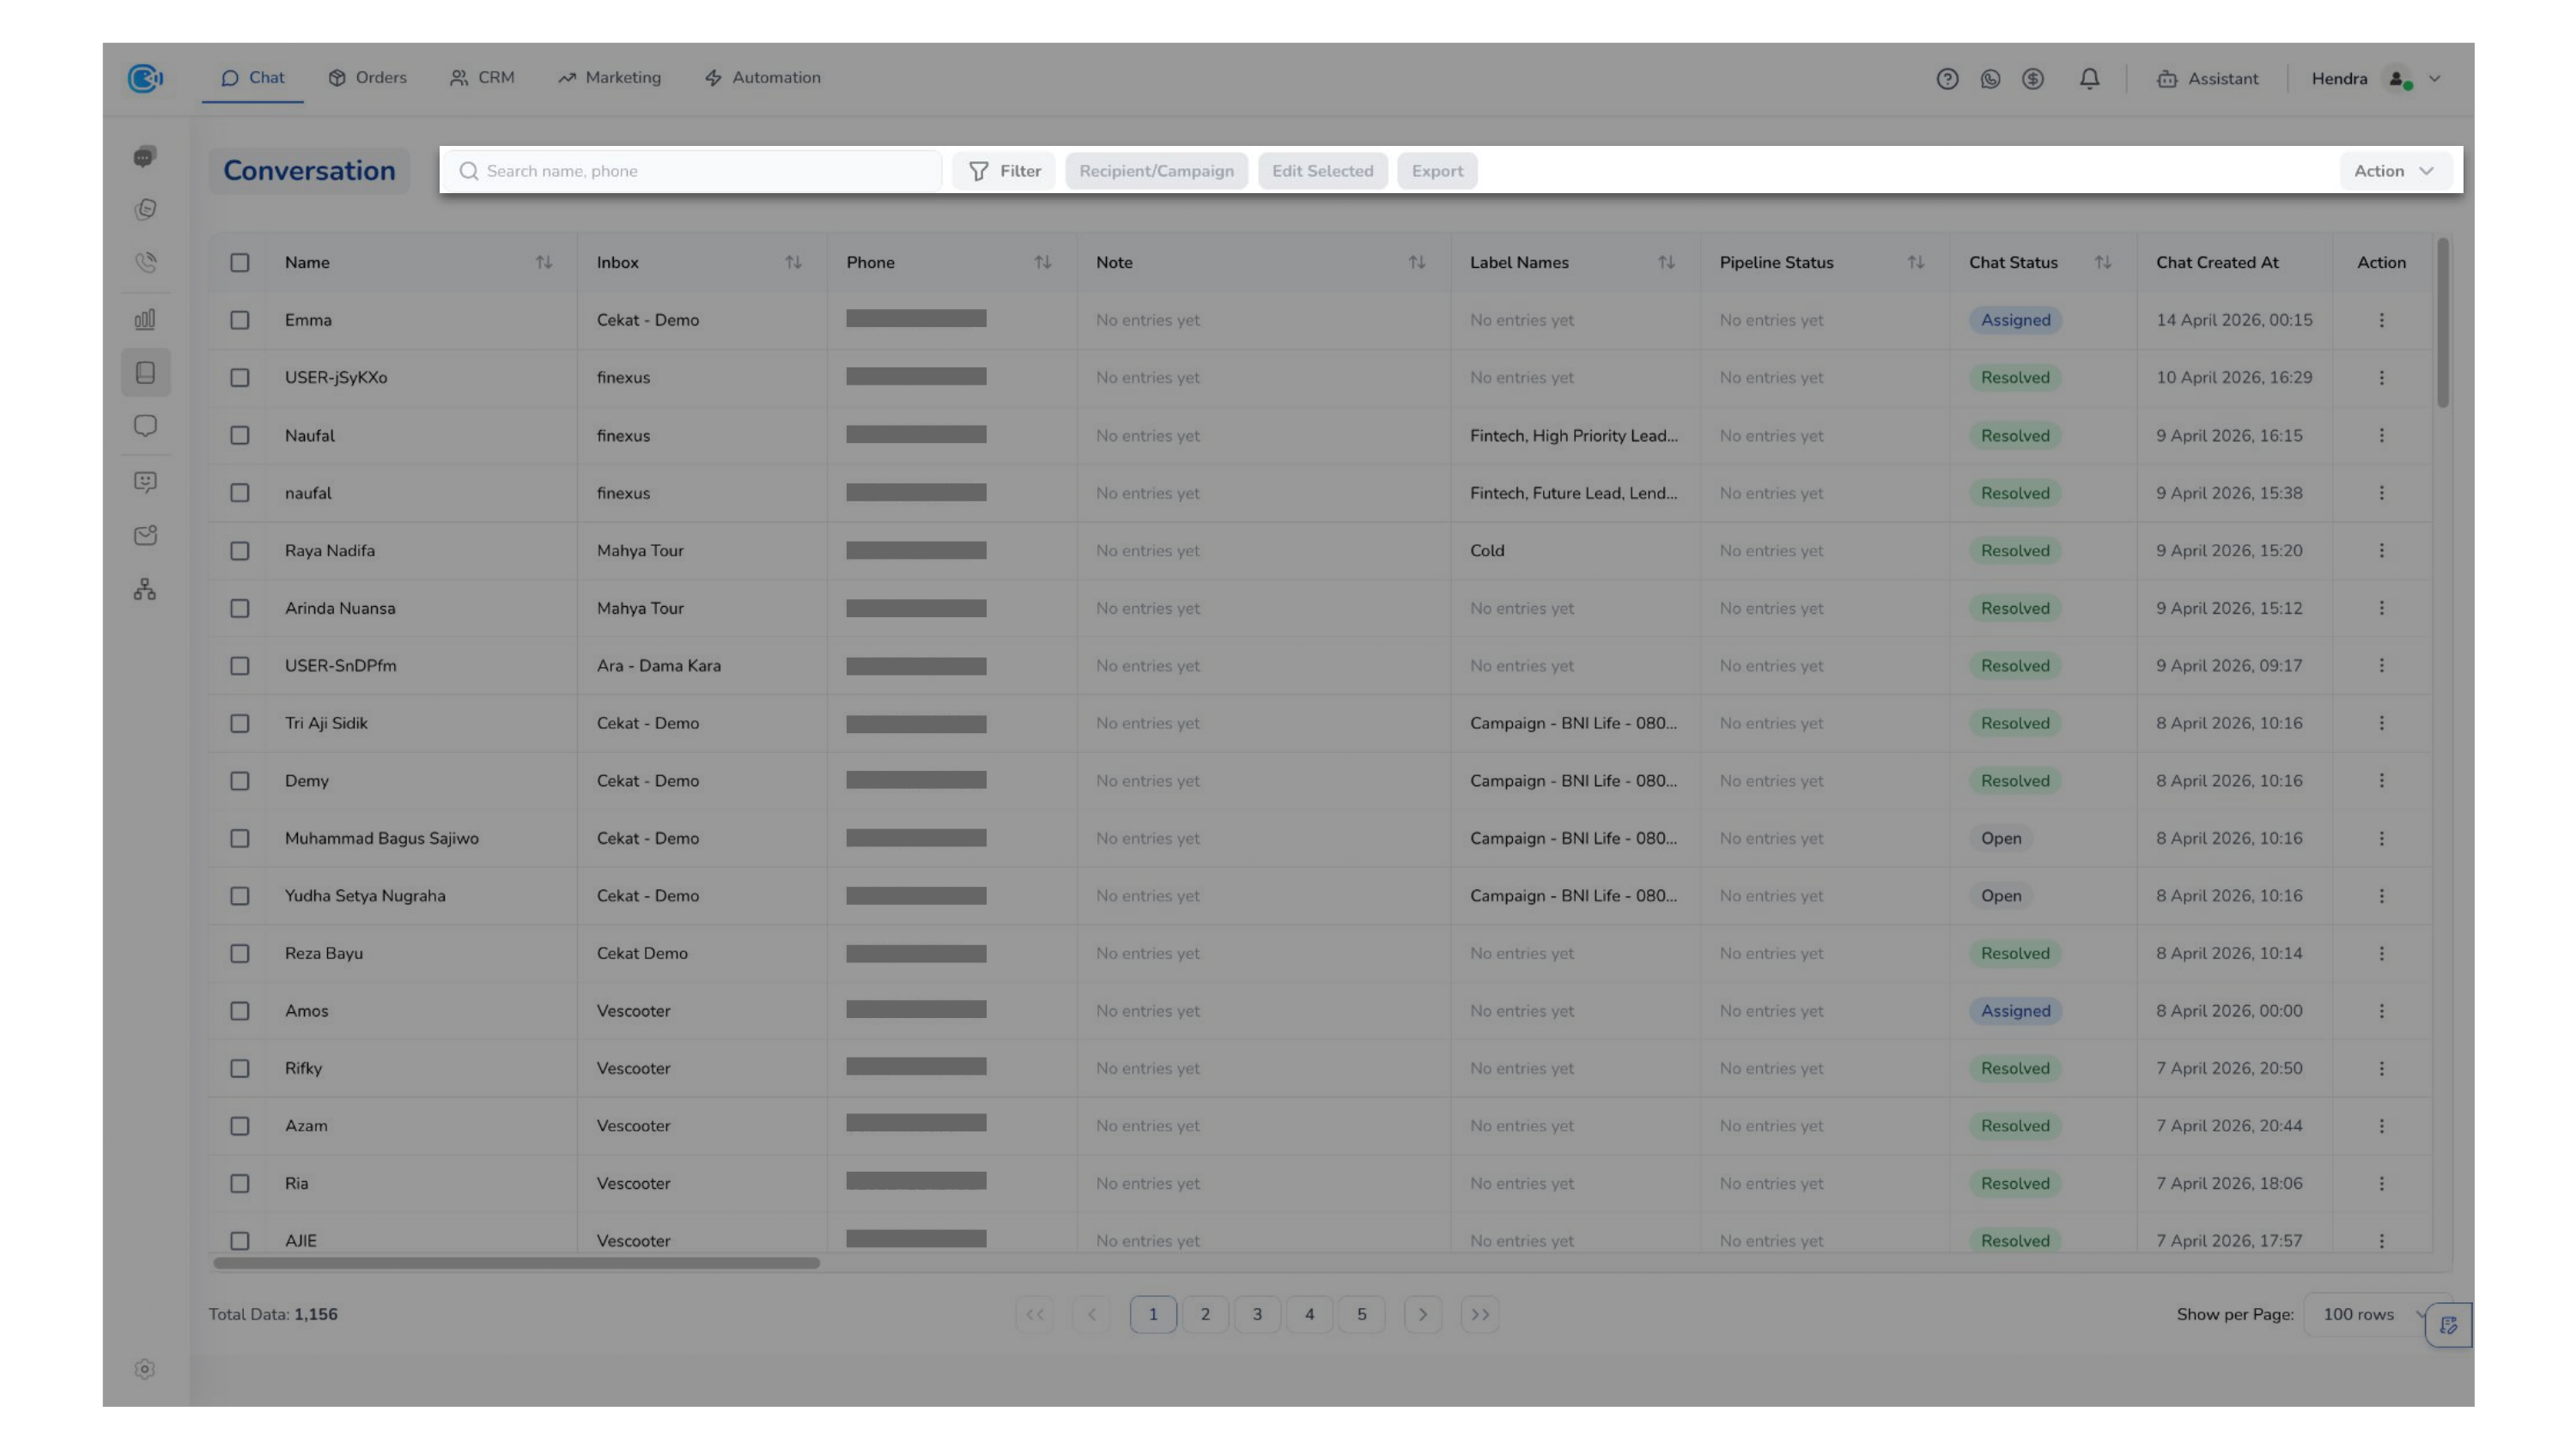Click Emma's Assigned status badge
Screen dimensions: 2576x1449
coord(2015,320)
